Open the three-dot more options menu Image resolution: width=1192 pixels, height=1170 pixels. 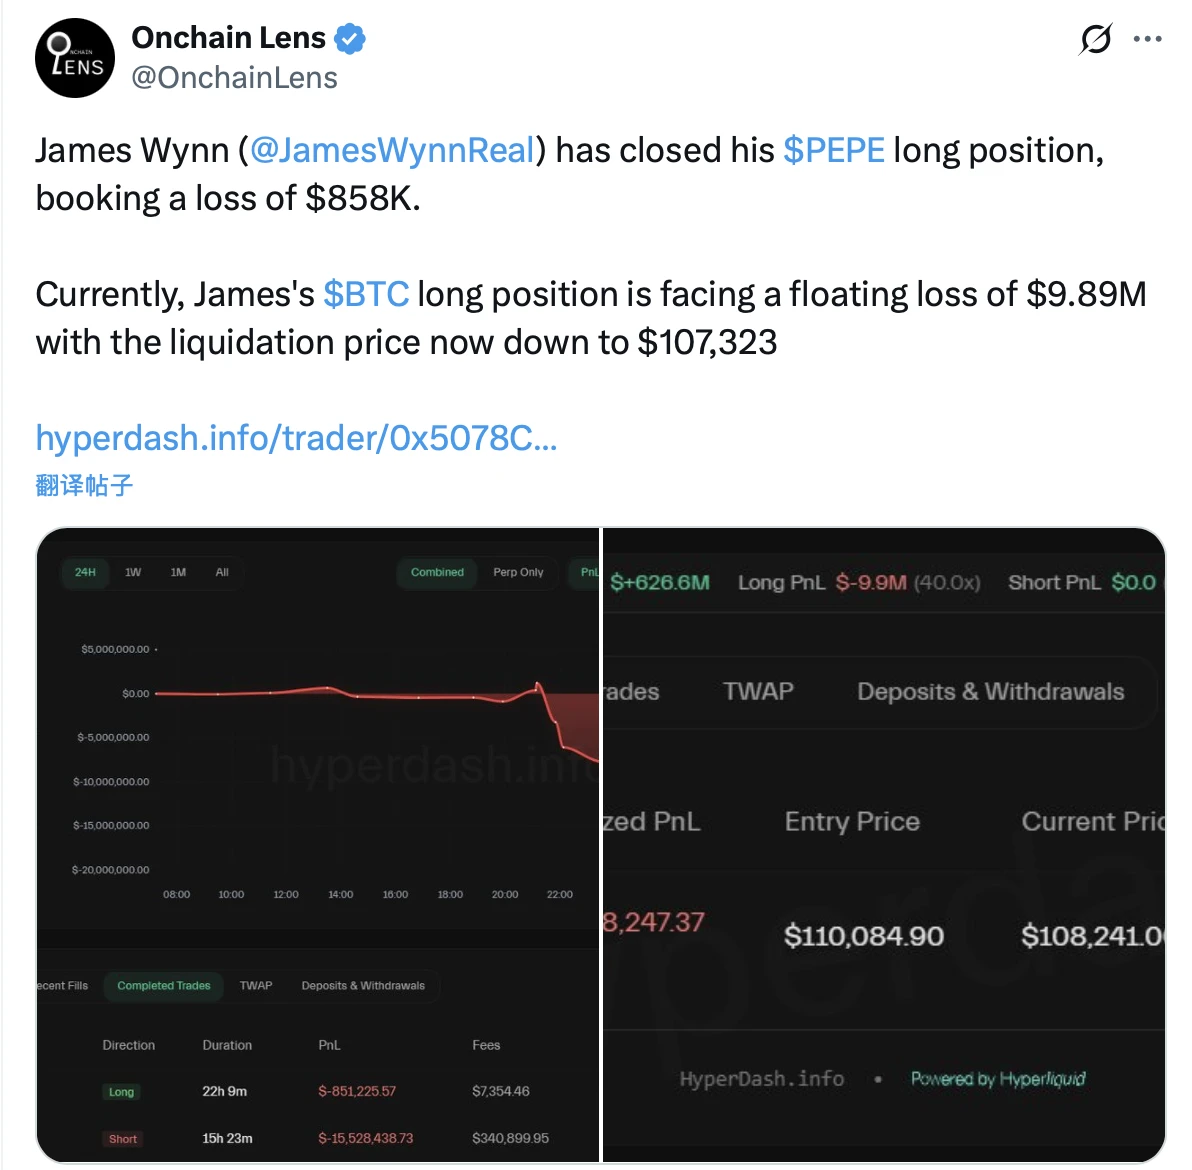tap(1147, 39)
